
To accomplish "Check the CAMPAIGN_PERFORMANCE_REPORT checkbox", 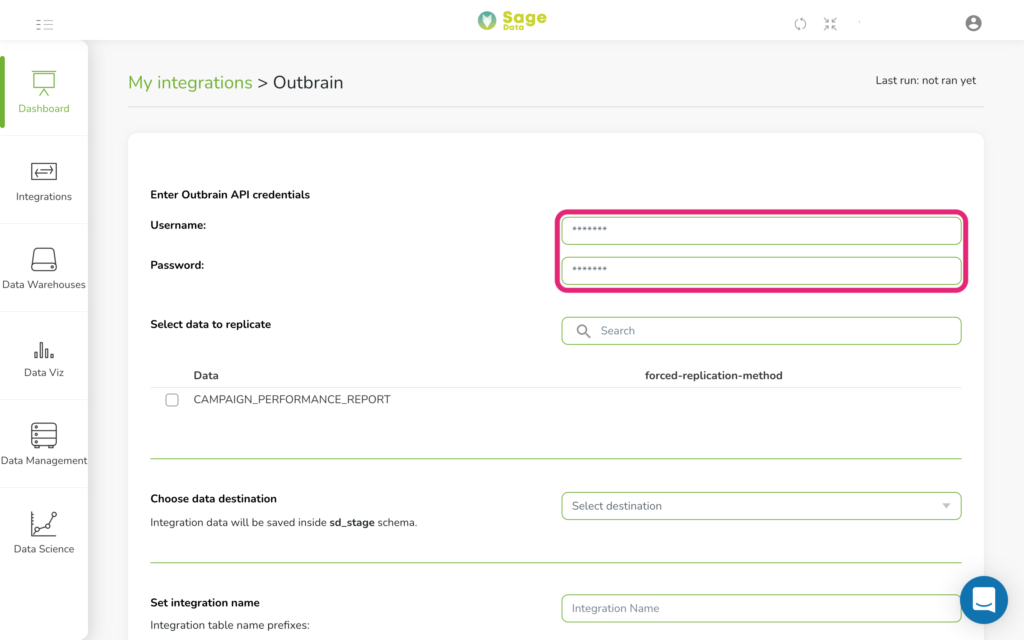I will tap(172, 400).
